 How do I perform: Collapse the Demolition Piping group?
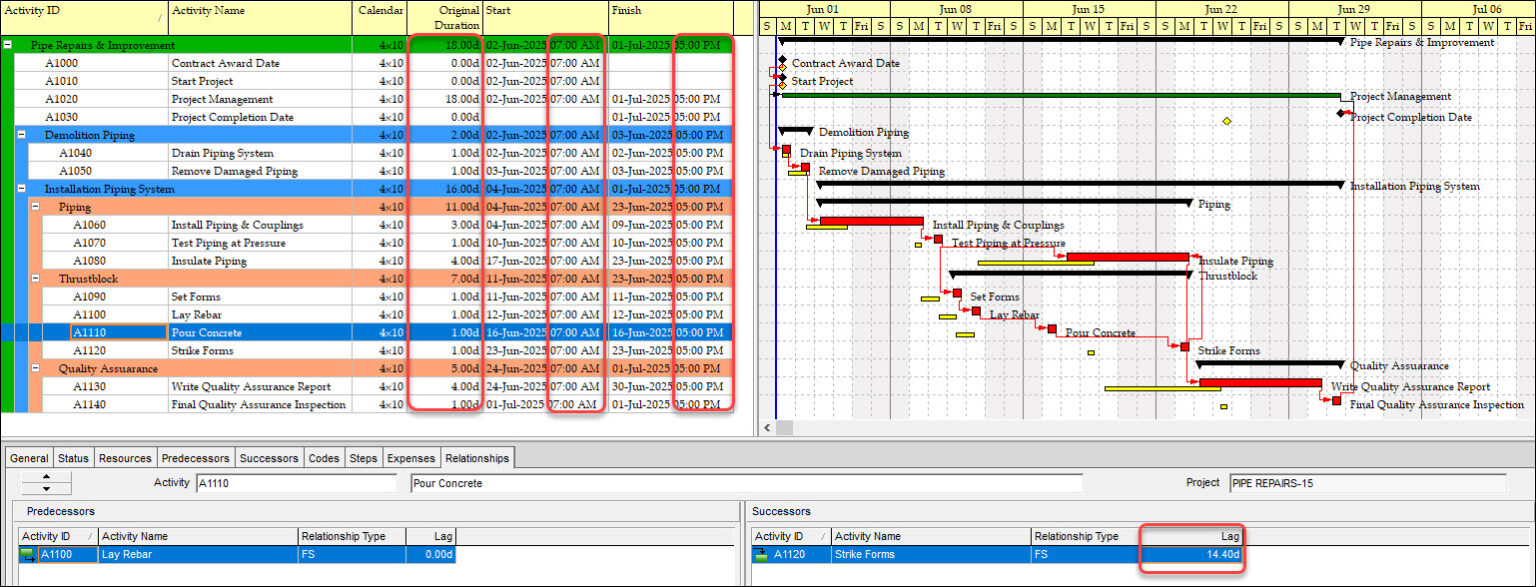tap(22, 134)
